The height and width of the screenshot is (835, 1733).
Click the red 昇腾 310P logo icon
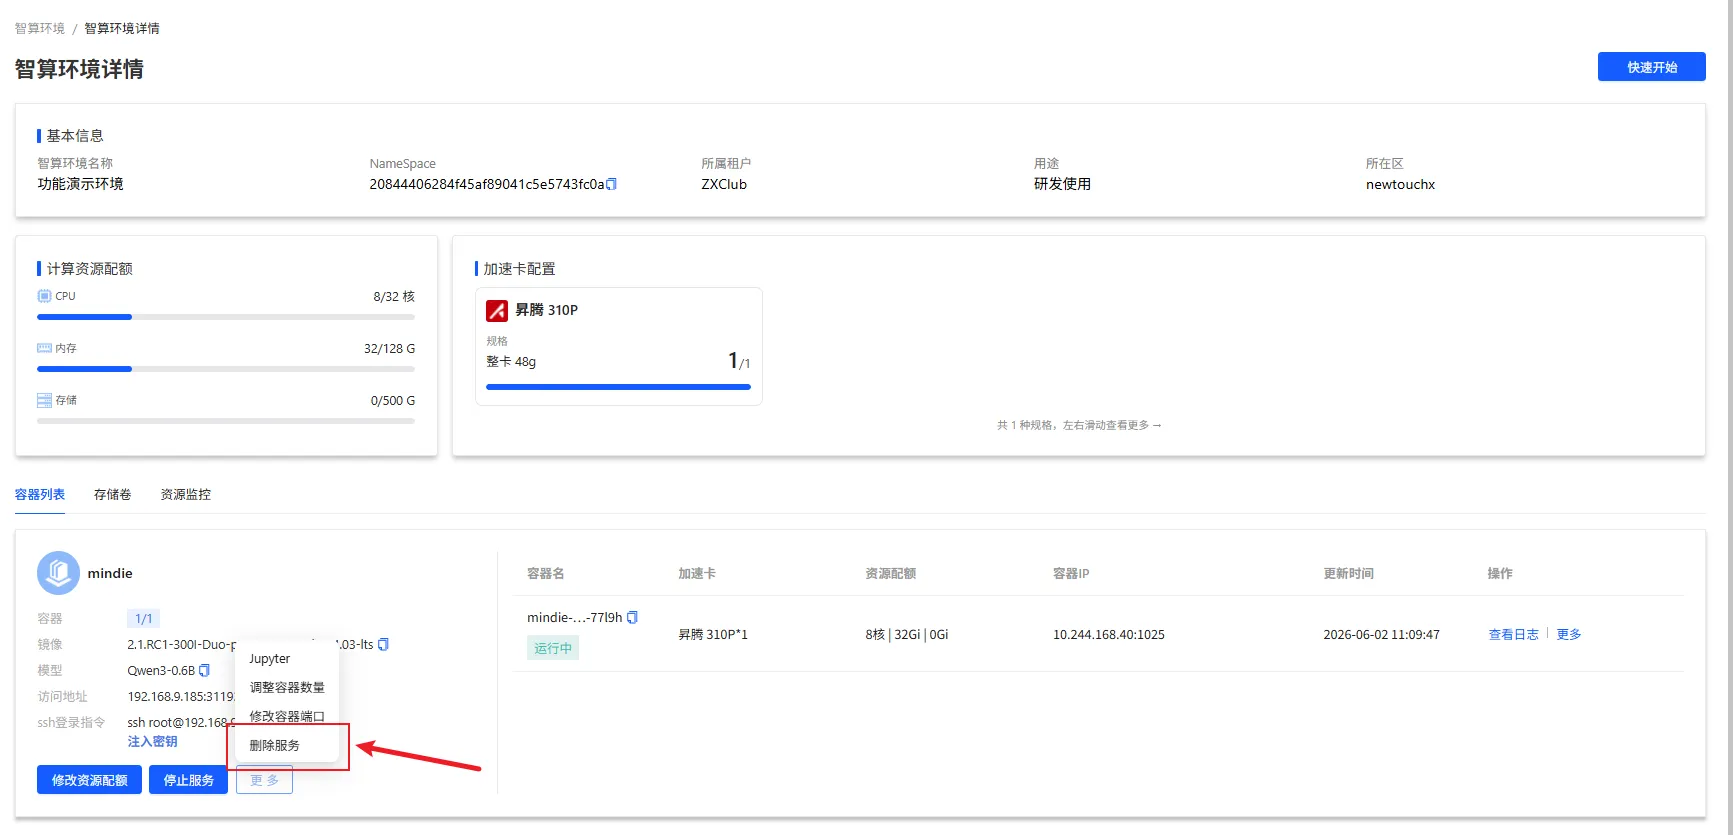click(x=497, y=311)
